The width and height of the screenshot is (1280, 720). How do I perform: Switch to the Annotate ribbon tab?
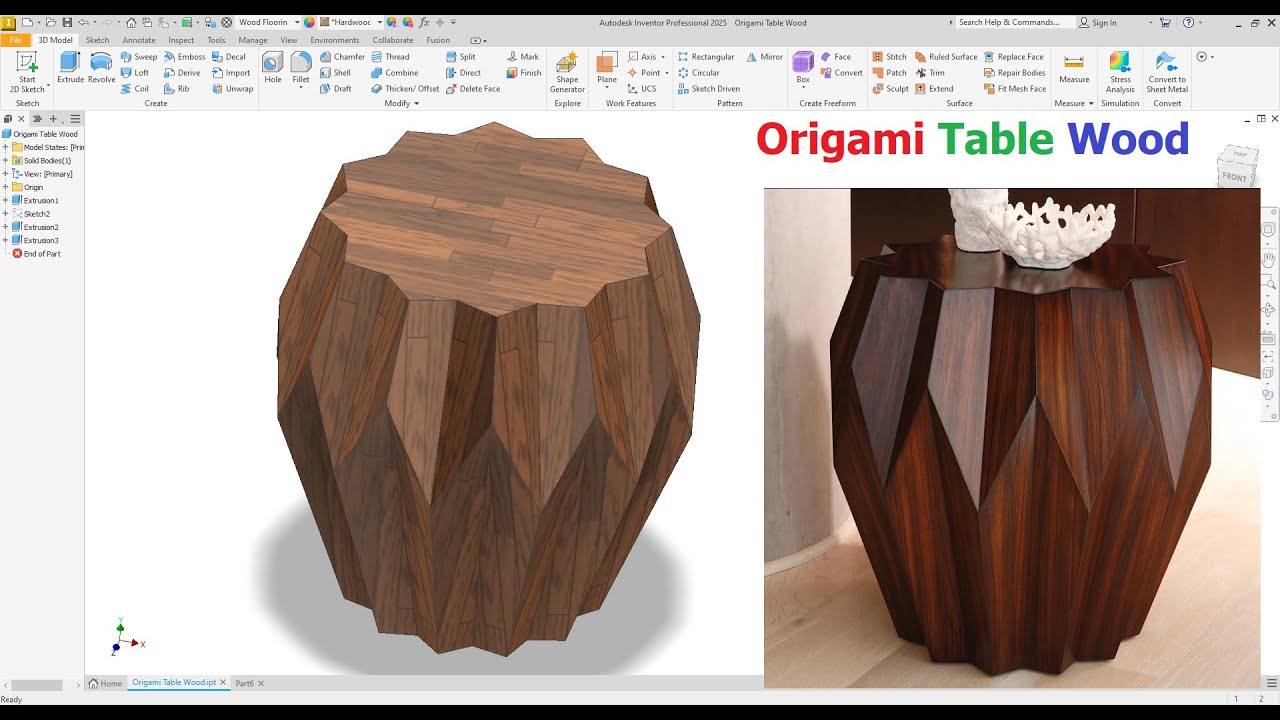click(139, 40)
